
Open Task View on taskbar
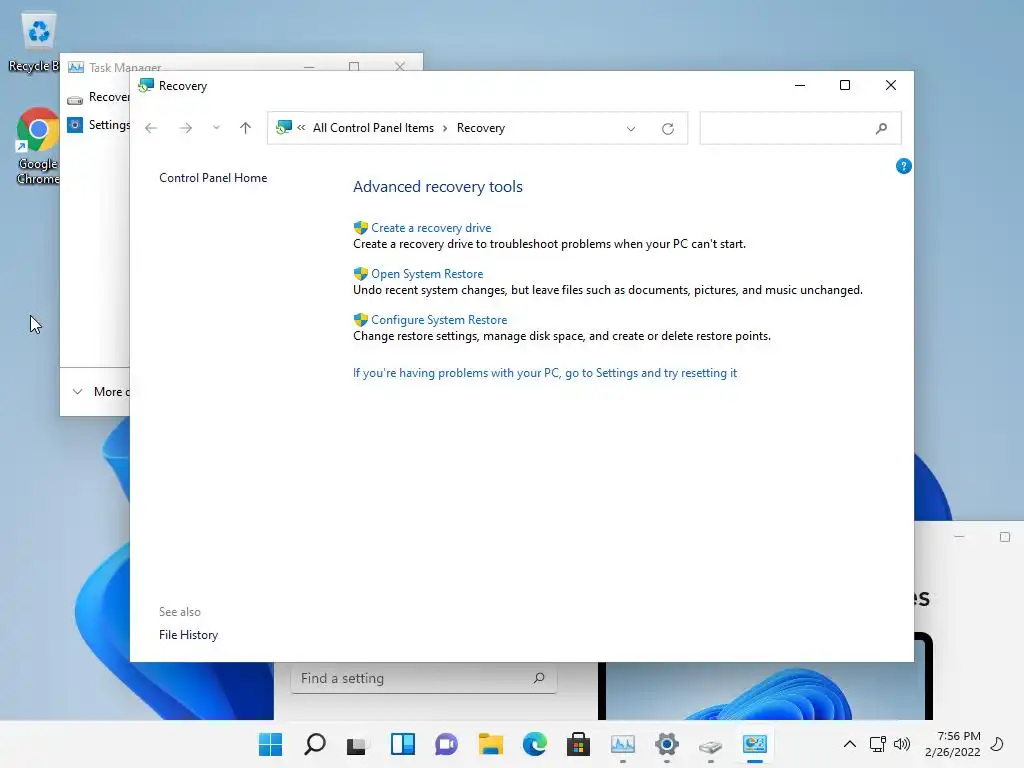click(358, 744)
